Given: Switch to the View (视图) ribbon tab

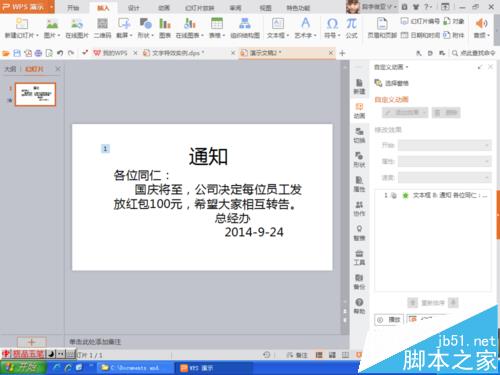Looking at the screenshot, I should click(x=265, y=8).
